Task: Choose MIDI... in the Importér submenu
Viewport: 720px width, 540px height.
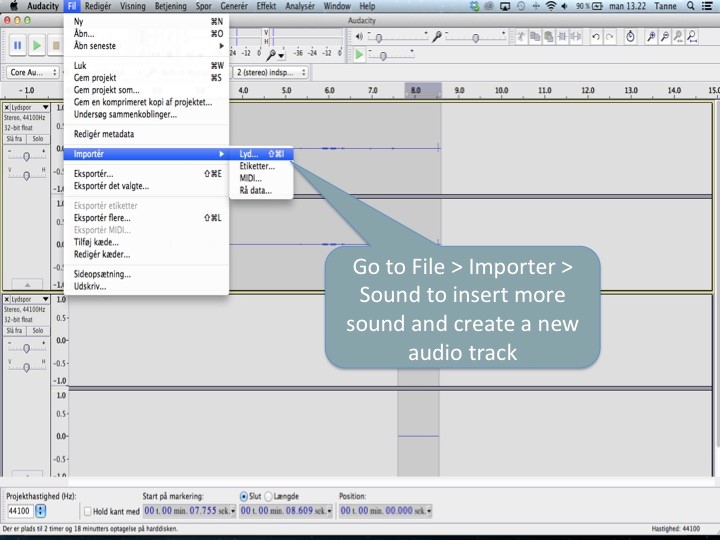Action: click(261, 179)
